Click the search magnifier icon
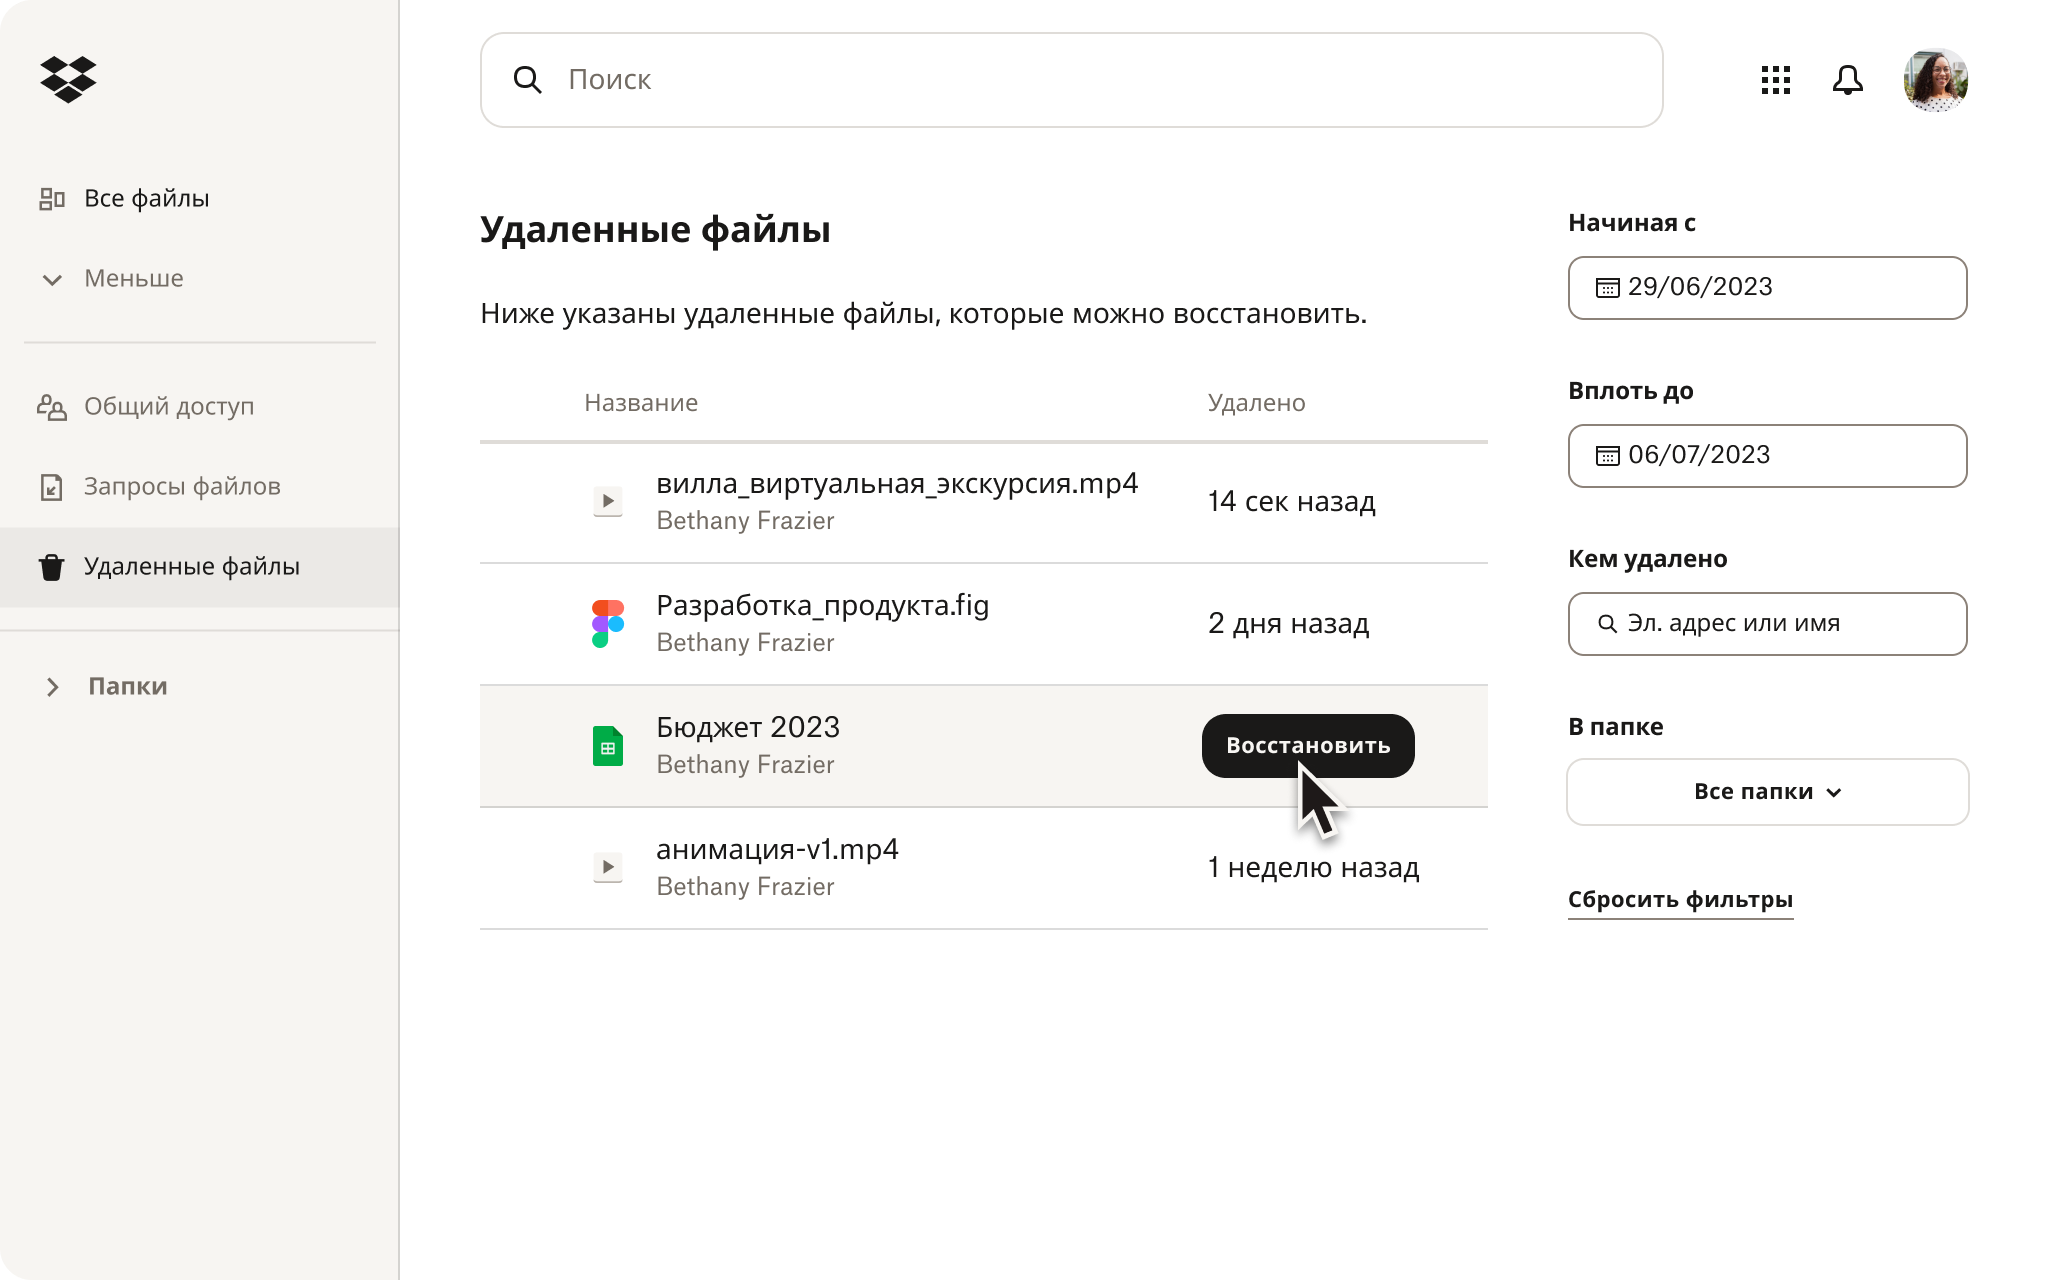This screenshot has width=2048, height=1280. click(527, 80)
